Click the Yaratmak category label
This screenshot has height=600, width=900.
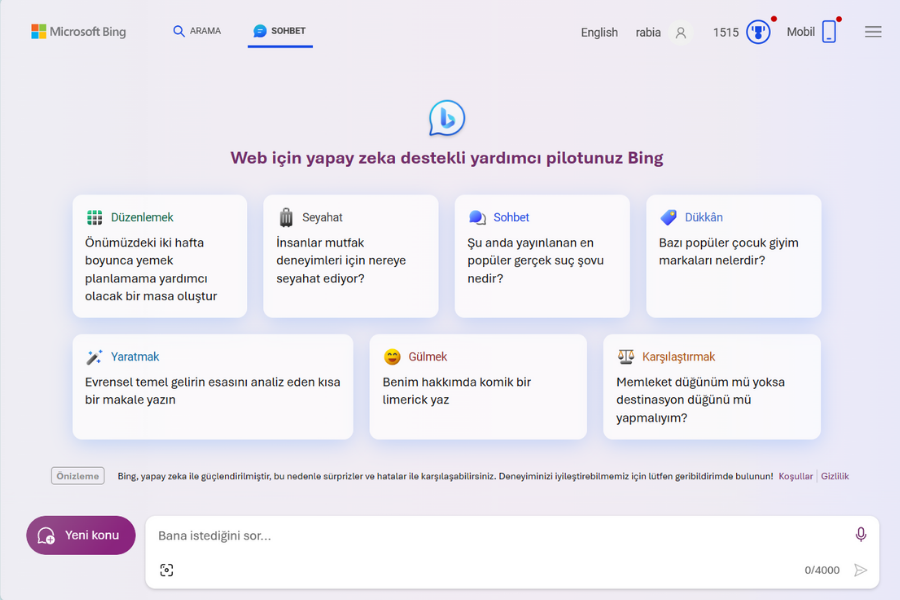pos(135,357)
